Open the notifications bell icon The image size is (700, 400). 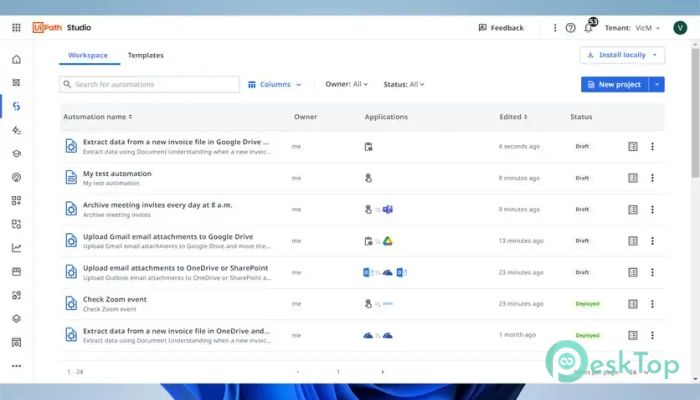tap(588, 28)
